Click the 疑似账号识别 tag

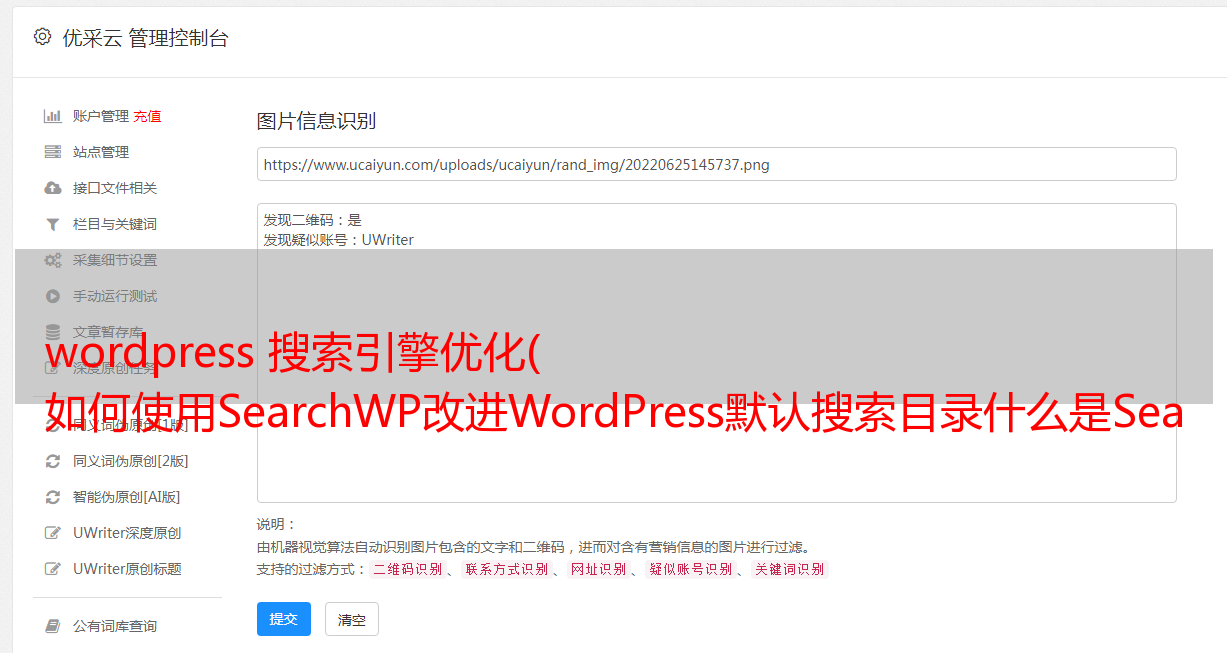tap(691, 569)
